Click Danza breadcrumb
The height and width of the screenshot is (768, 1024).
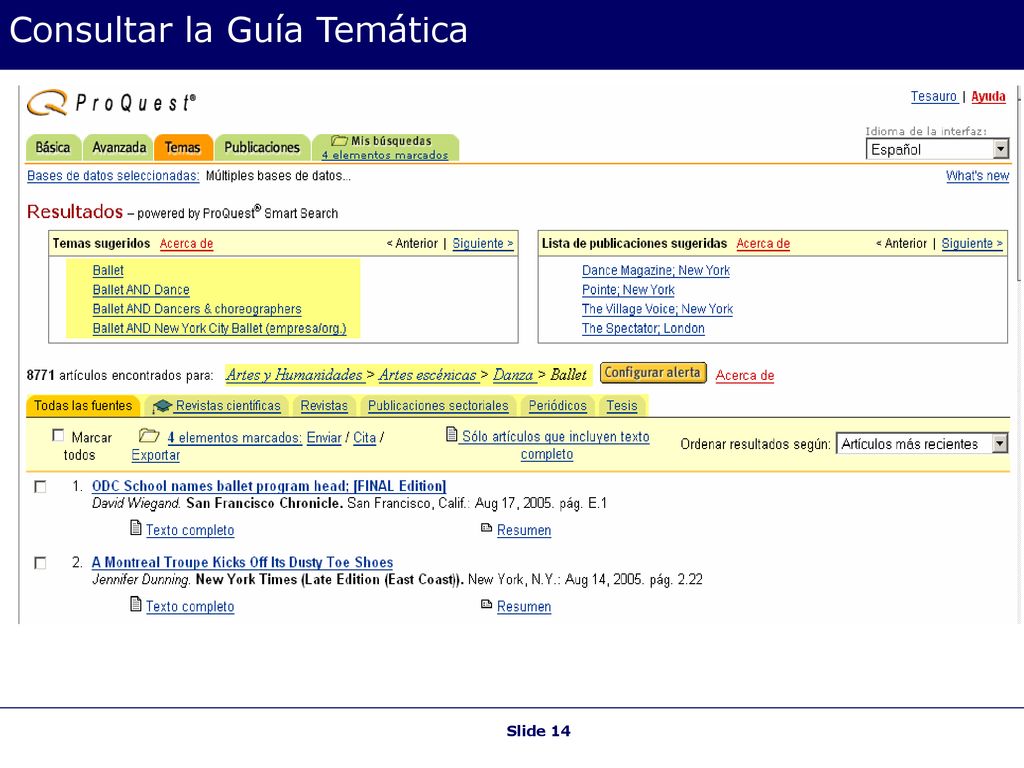(x=513, y=375)
